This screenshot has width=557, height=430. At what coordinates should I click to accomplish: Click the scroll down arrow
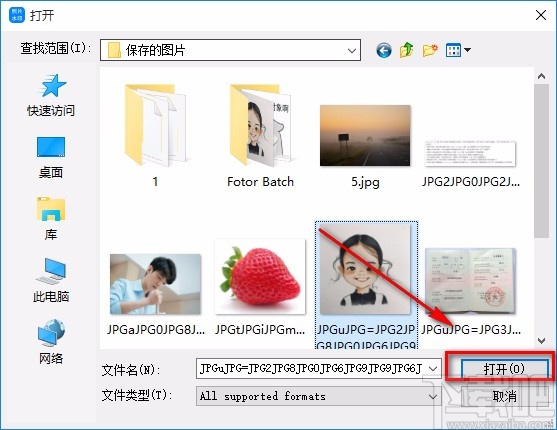(x=541, y=341)
